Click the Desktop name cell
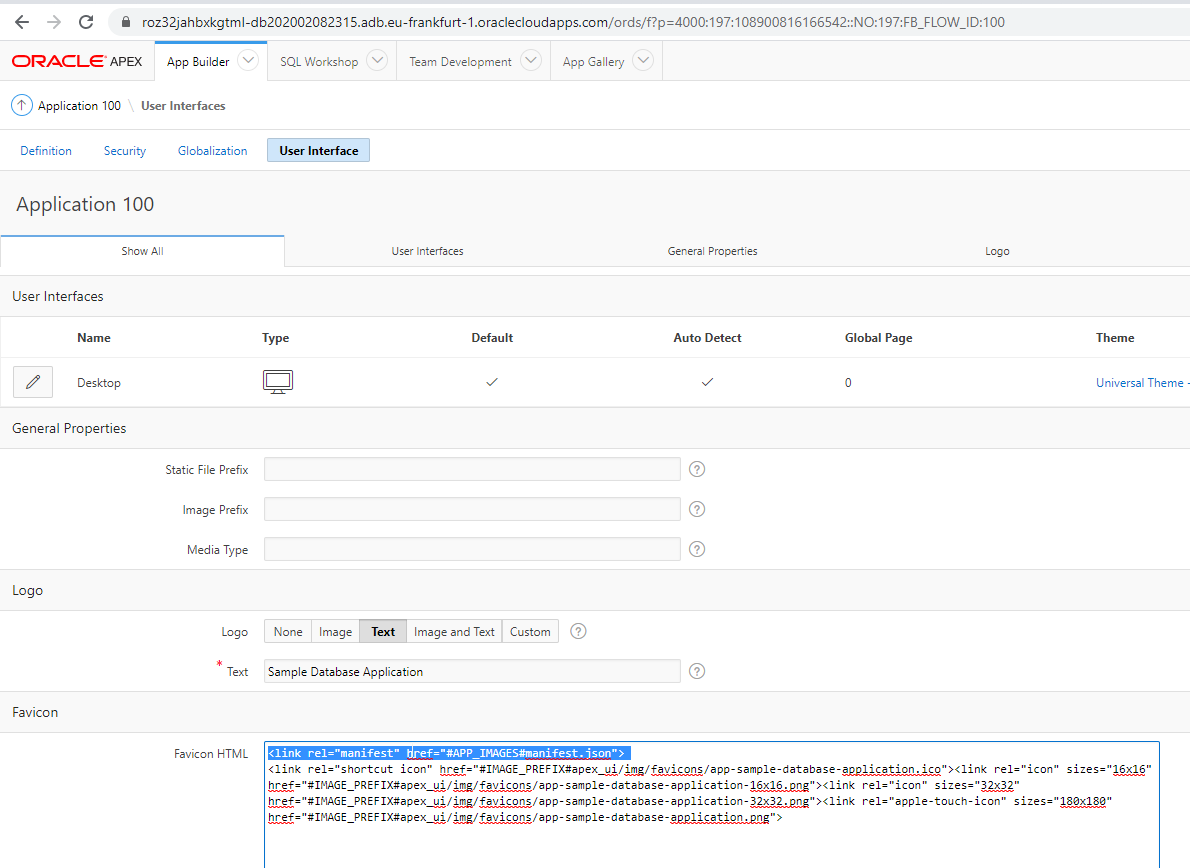This screenshot has width=1190, height=868. 99,382
